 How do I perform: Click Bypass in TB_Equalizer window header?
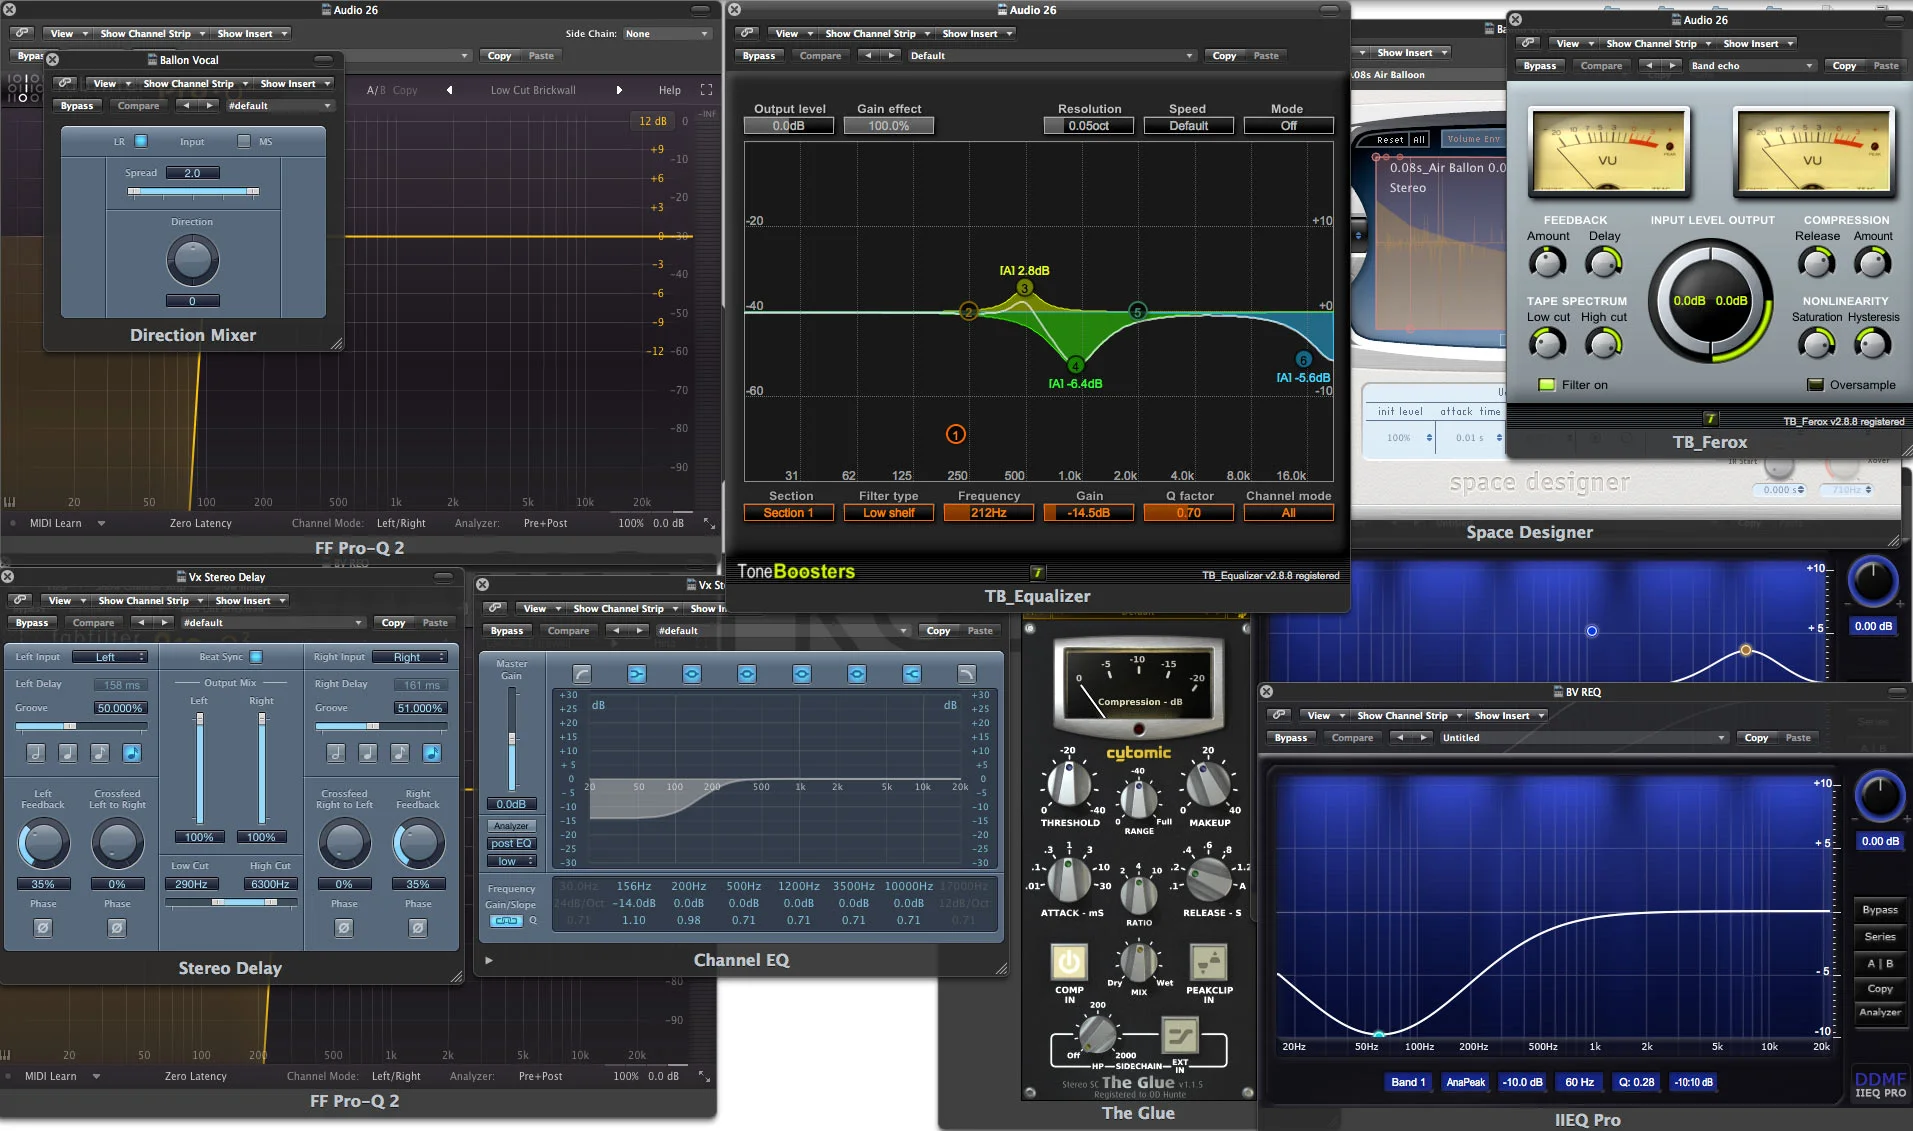(759, 56)
